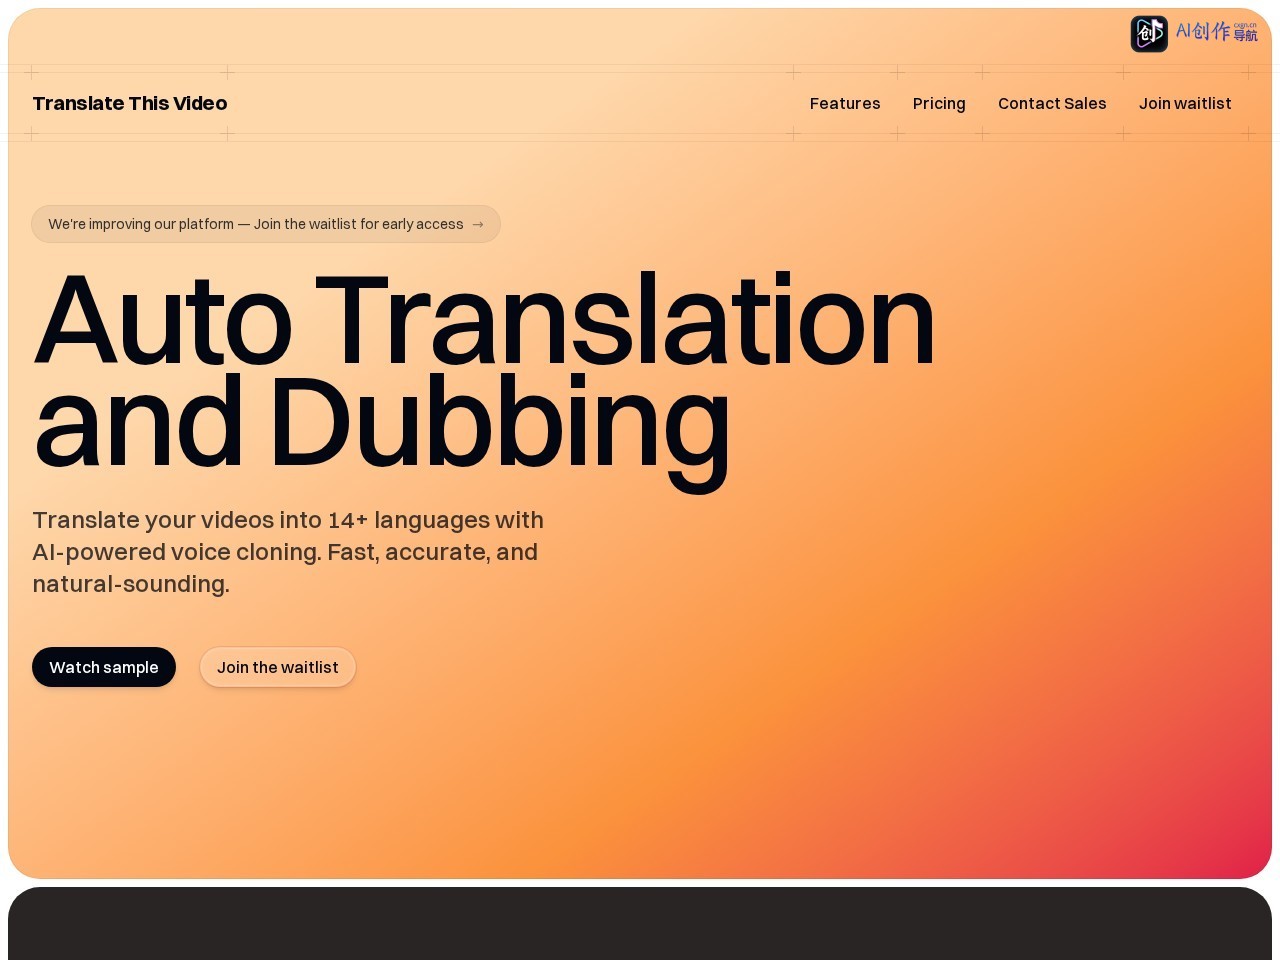Open the Pricing nav link

(939, 103)
